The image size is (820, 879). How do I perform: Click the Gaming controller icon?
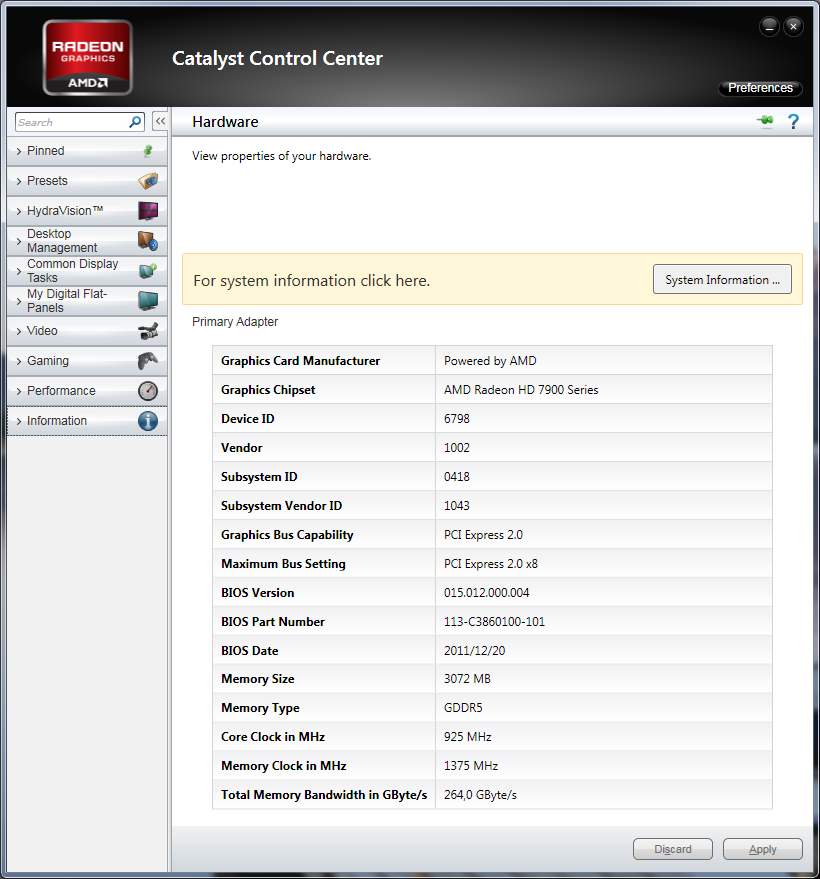tap(148, 360)
